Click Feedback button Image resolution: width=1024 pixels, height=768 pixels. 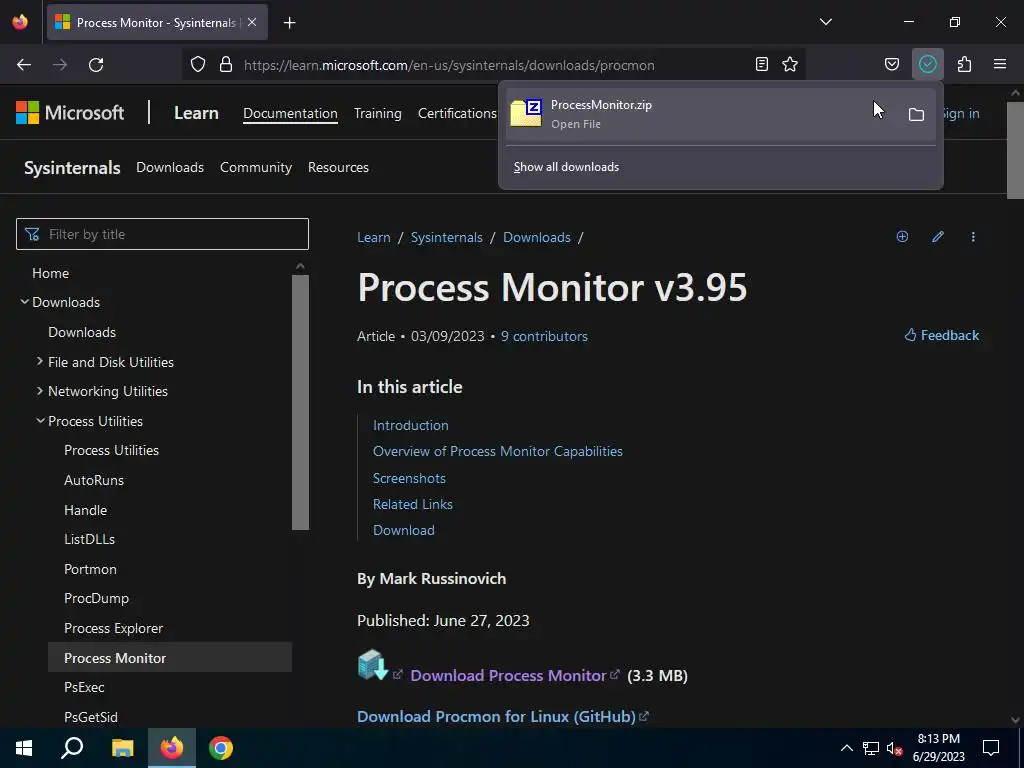pos(941,335)
